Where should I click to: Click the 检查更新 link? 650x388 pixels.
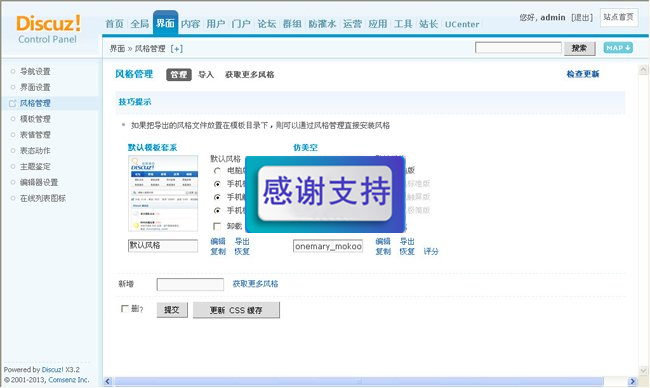click(583, 74)
